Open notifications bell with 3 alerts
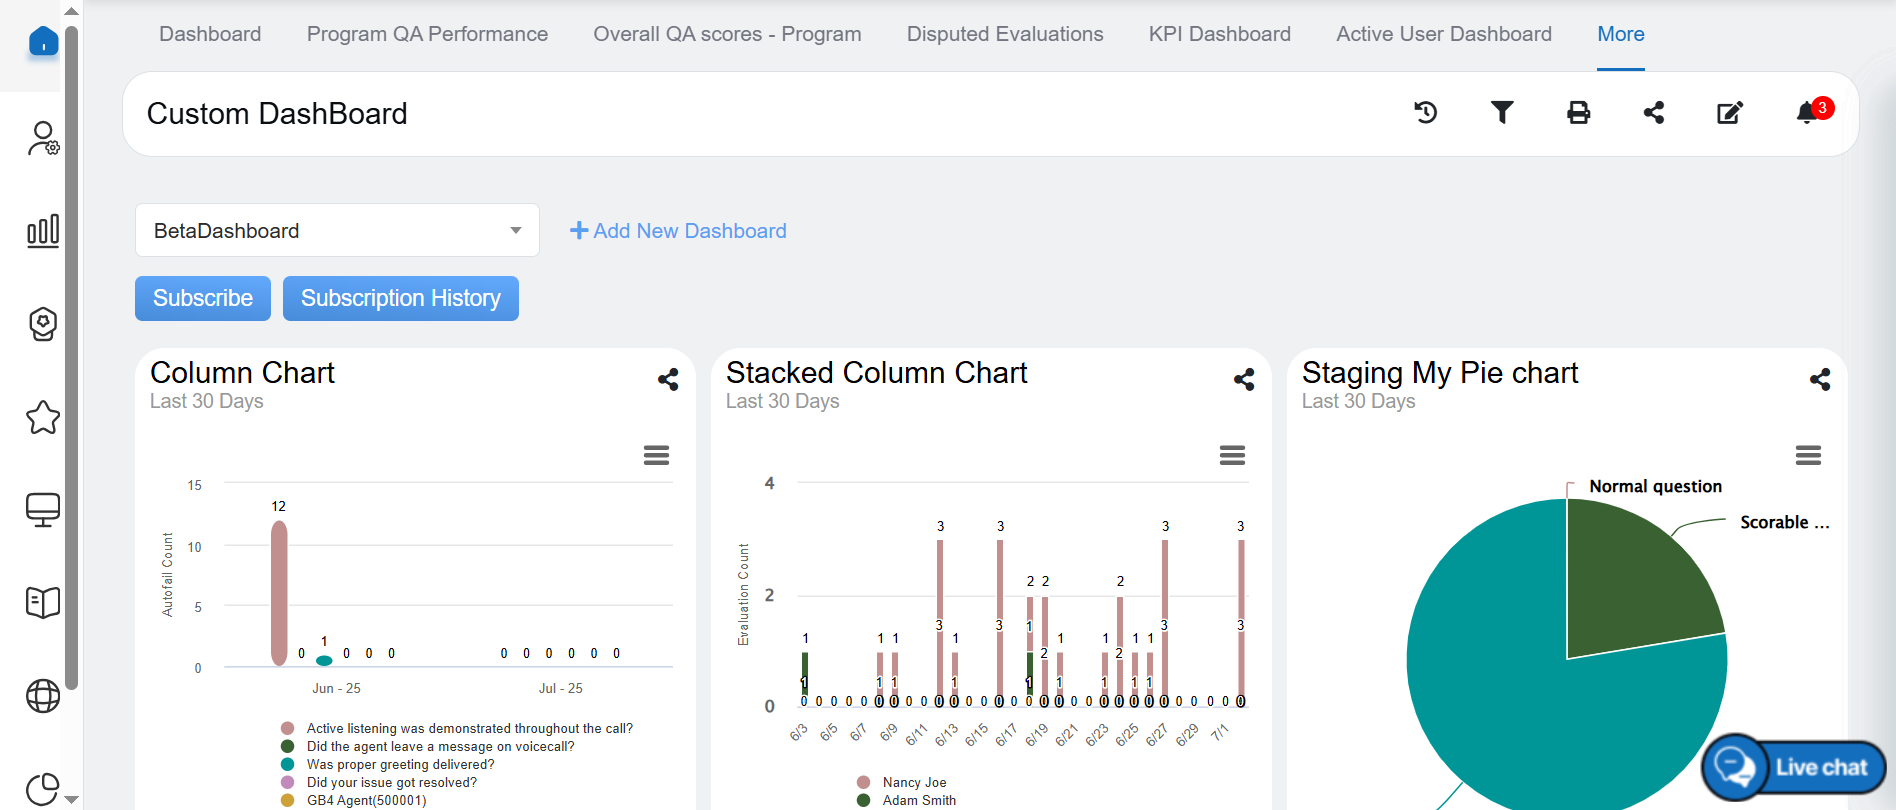This screenshot has width=1896, height=810. coord(1807,113)
